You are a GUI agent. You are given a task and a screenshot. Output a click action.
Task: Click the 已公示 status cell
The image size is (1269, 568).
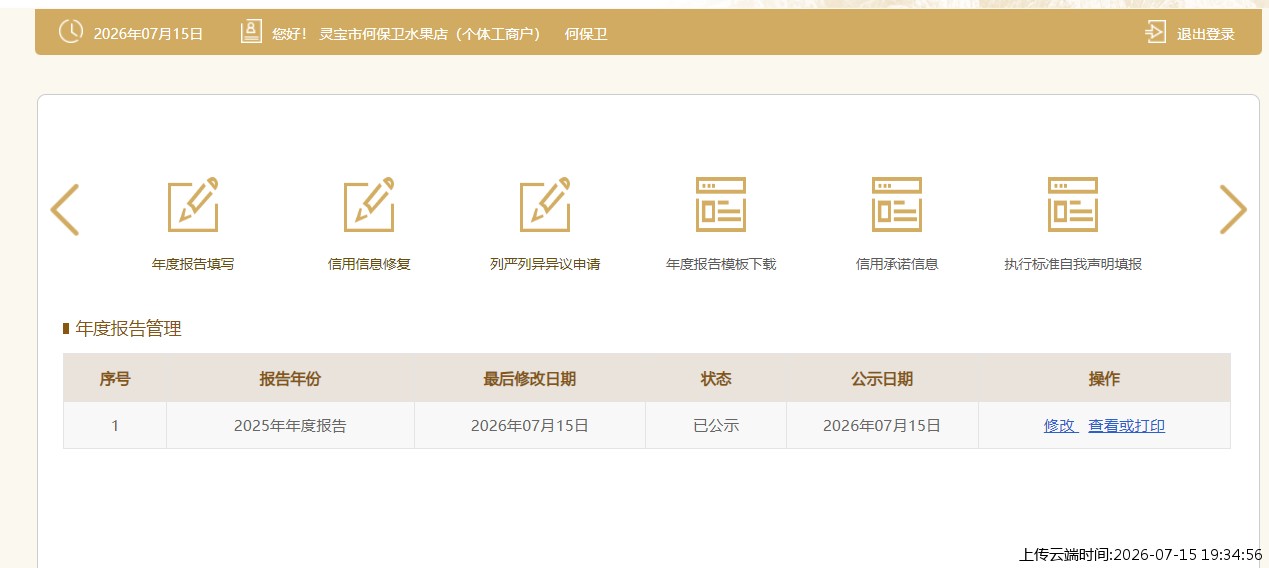716,425
